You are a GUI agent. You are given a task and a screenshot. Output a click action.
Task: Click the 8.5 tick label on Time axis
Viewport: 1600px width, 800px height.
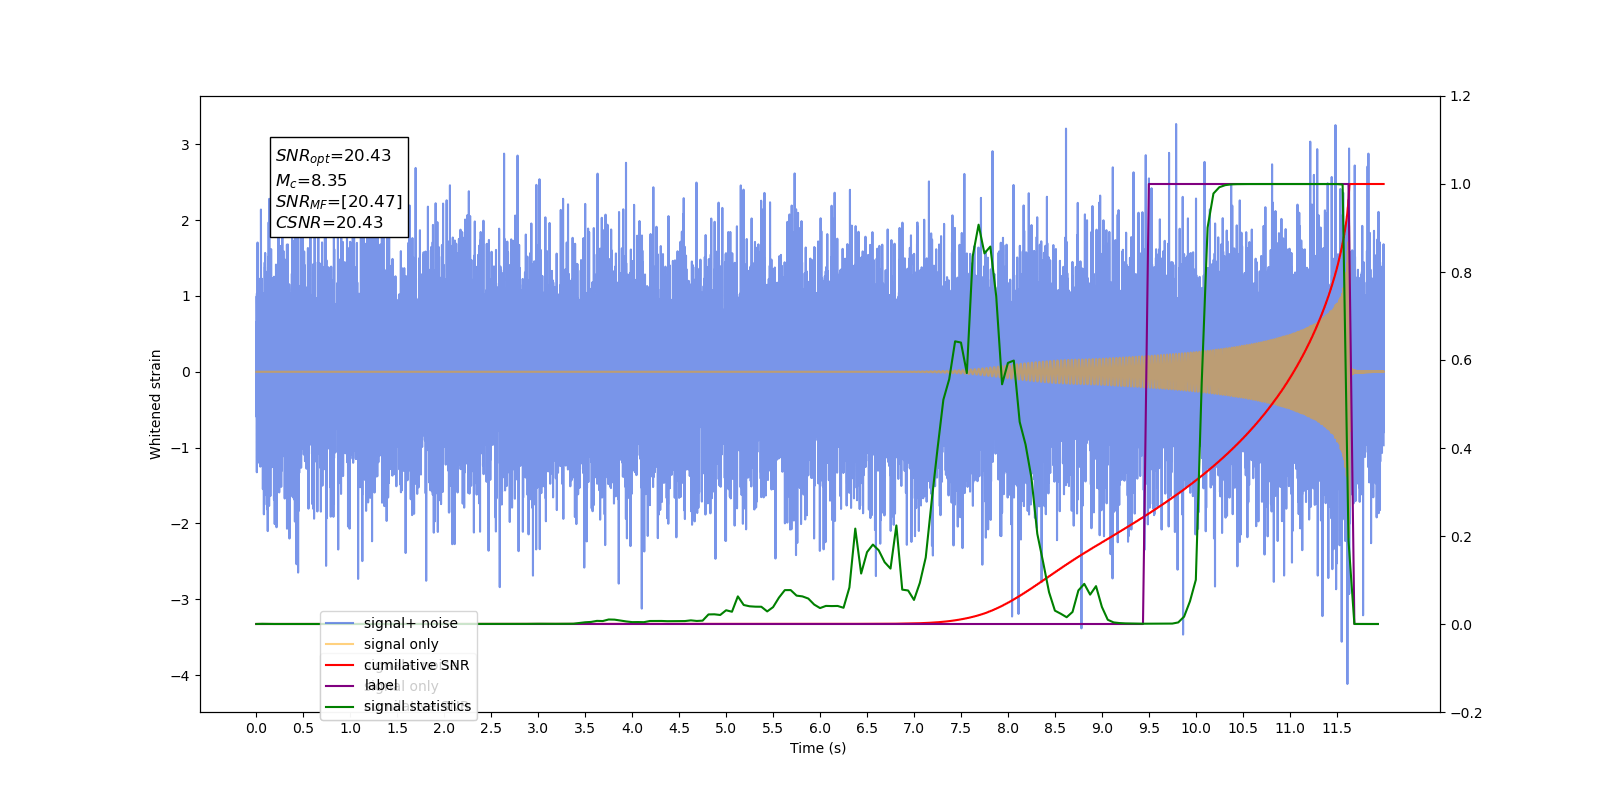1055,728
